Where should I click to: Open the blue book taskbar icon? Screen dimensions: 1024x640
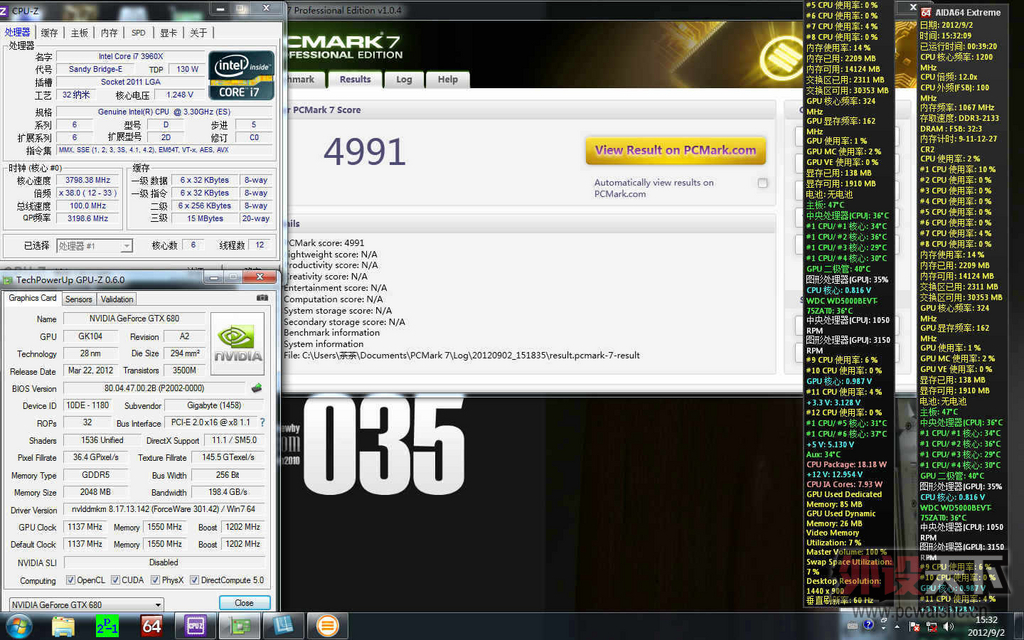(x=283, y=626)
